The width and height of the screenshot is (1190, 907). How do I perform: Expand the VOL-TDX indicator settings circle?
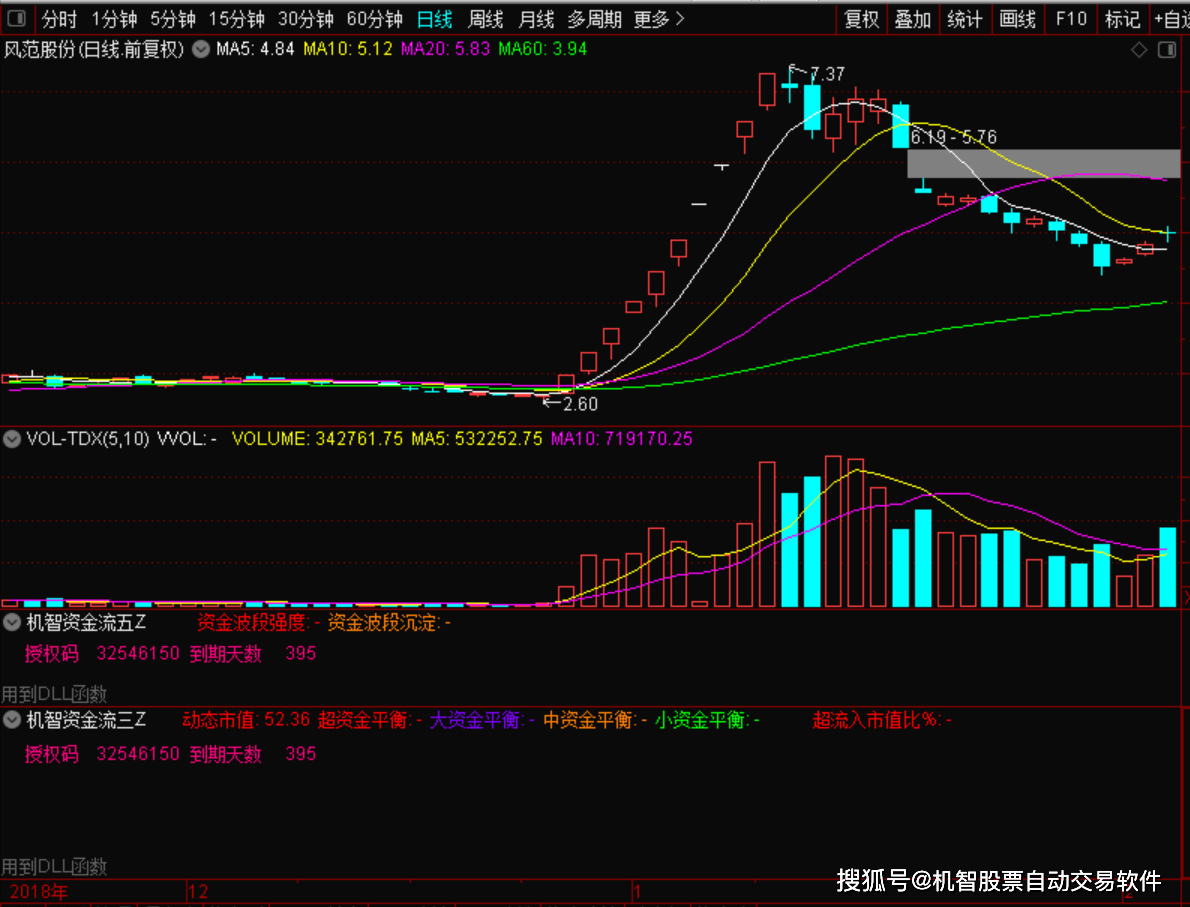click(x=11, y=439)
